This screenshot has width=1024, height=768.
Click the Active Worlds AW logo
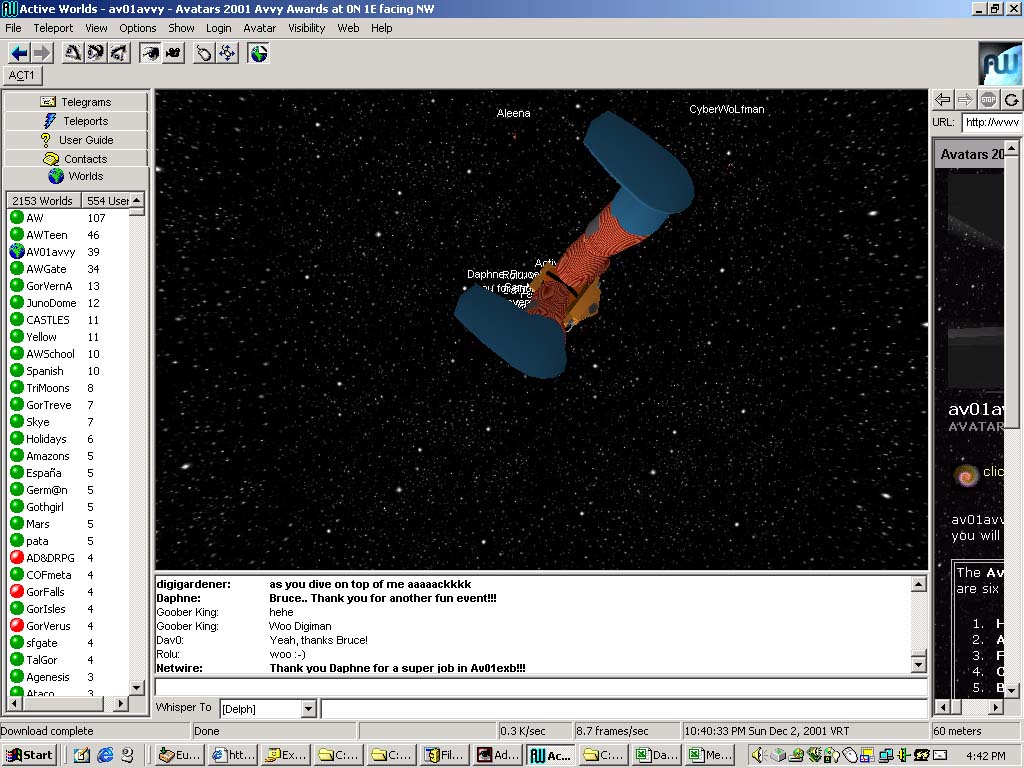point(999,63)
